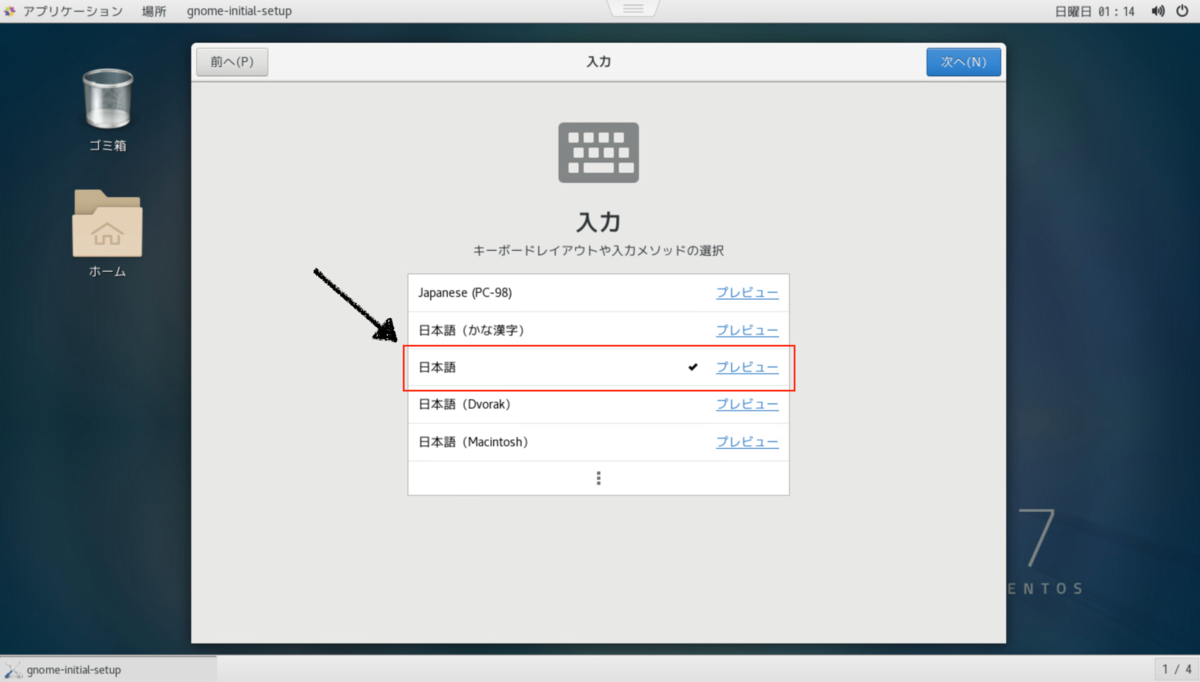Preview the 日本語（かな漢字） layout
The height and width of the screenshot is (682, 1200).
[747, 330]
